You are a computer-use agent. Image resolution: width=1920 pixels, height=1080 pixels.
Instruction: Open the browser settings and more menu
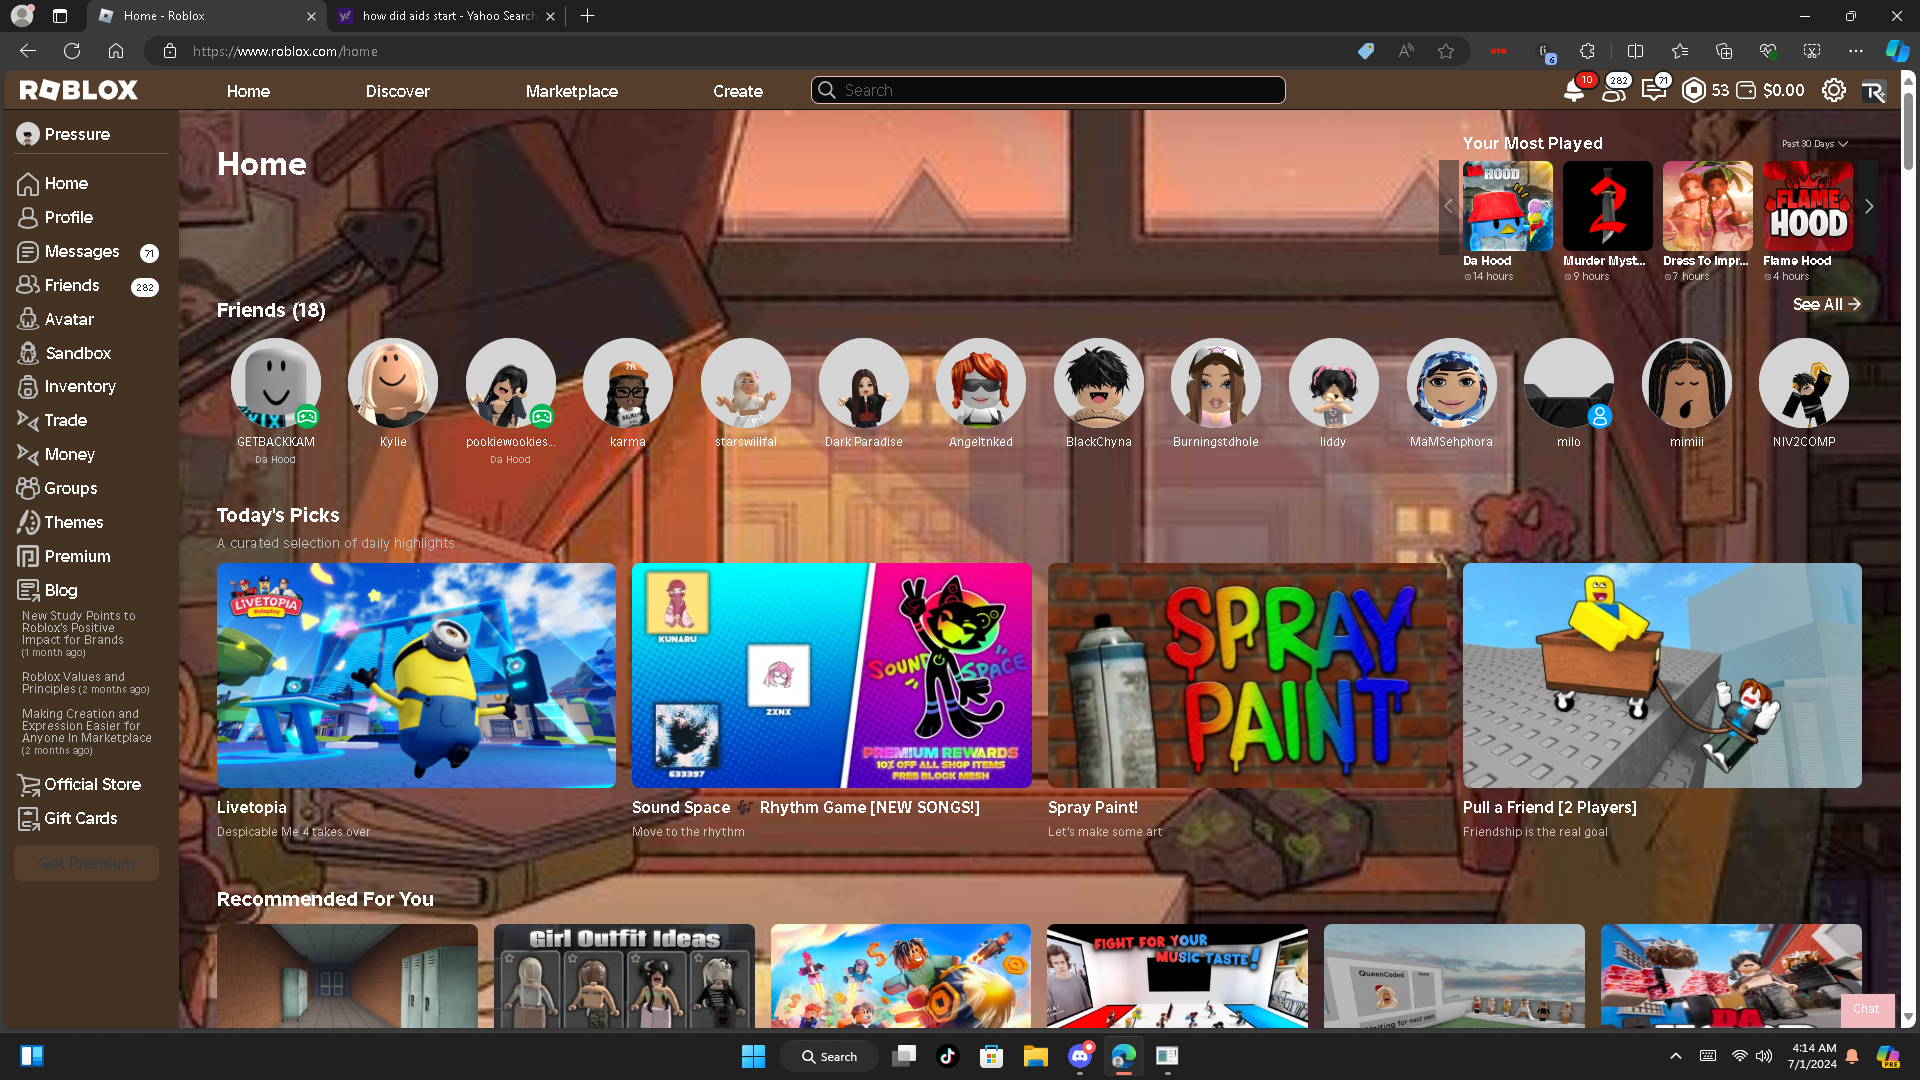click(1856, 51)
